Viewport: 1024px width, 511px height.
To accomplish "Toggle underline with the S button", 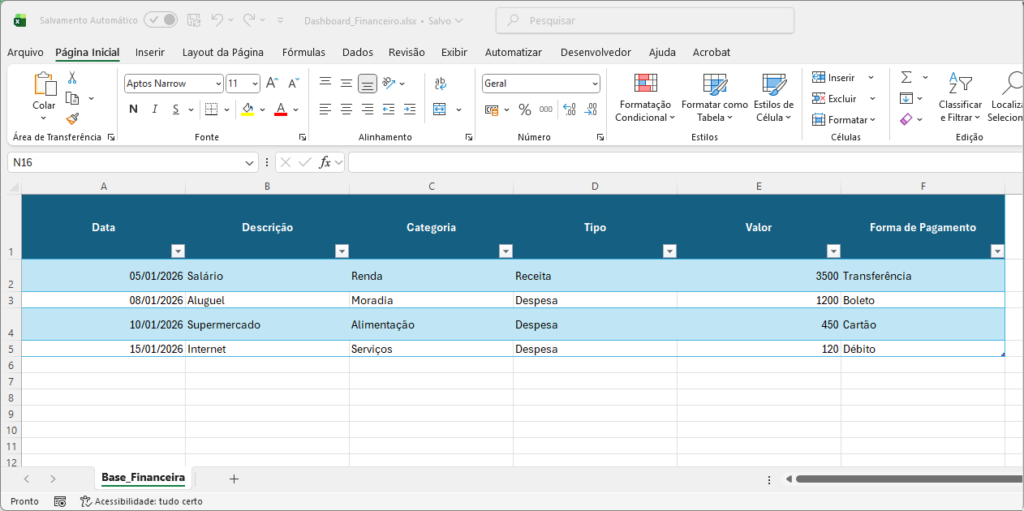I will pyautogui.click(x=175, y=109).
